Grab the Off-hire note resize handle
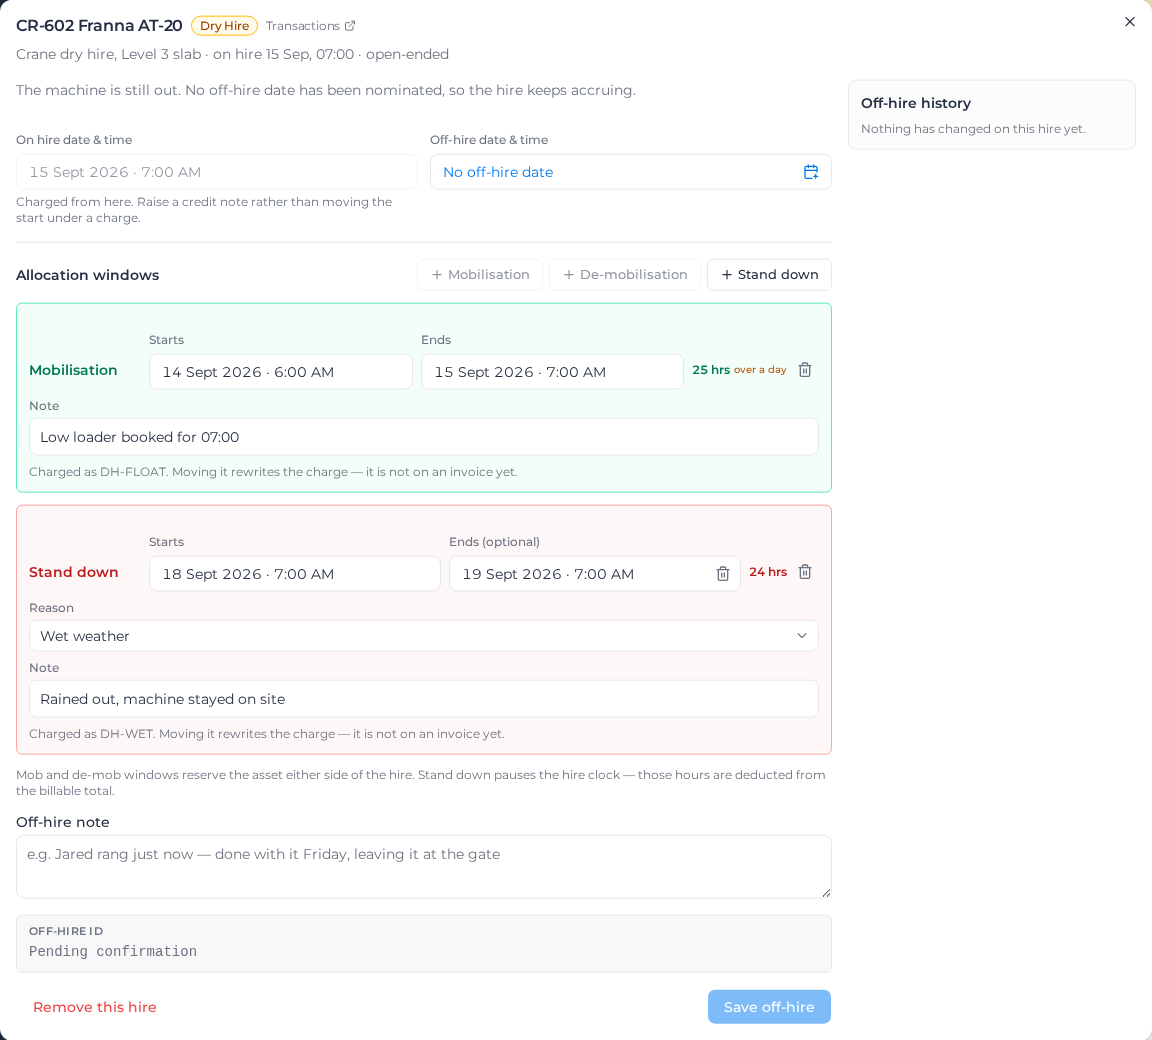This screenshot has height=1040, width=1152. [826, 893]
